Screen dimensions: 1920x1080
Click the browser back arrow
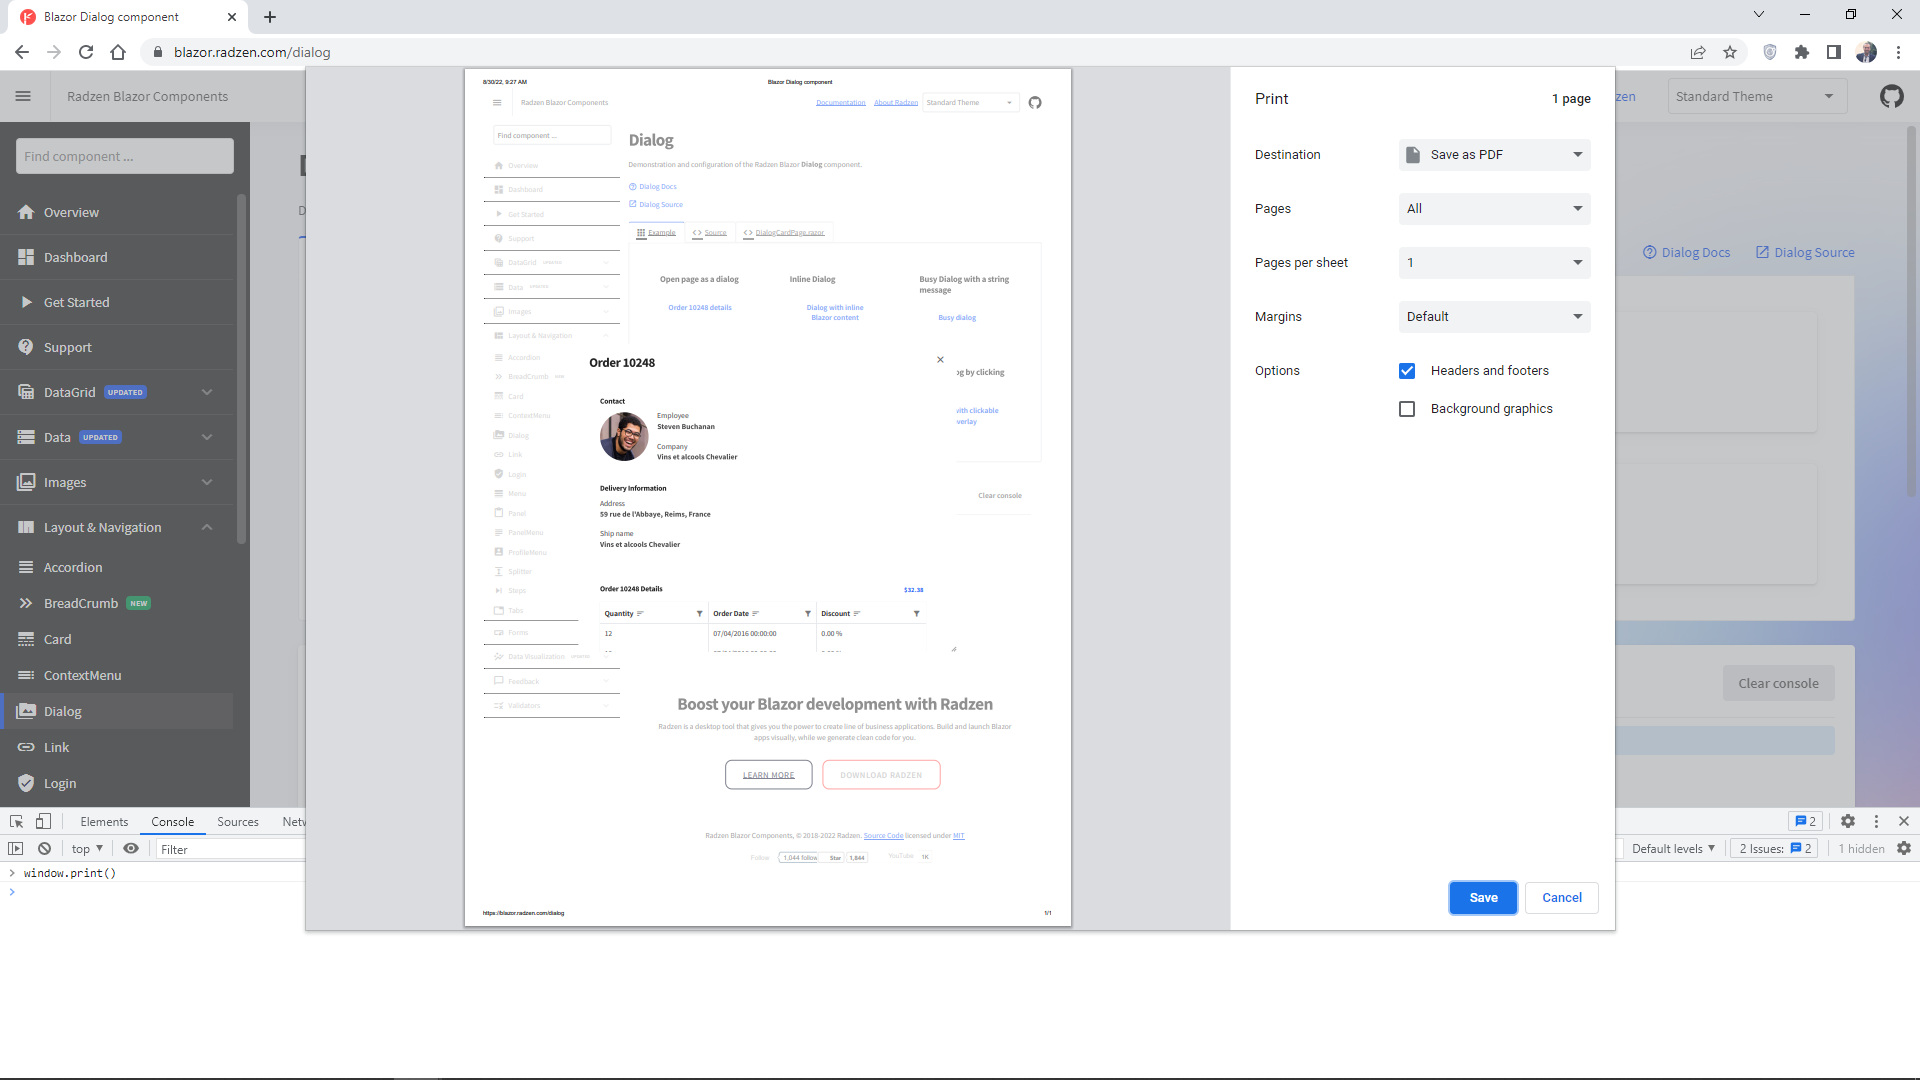point(22,52)
